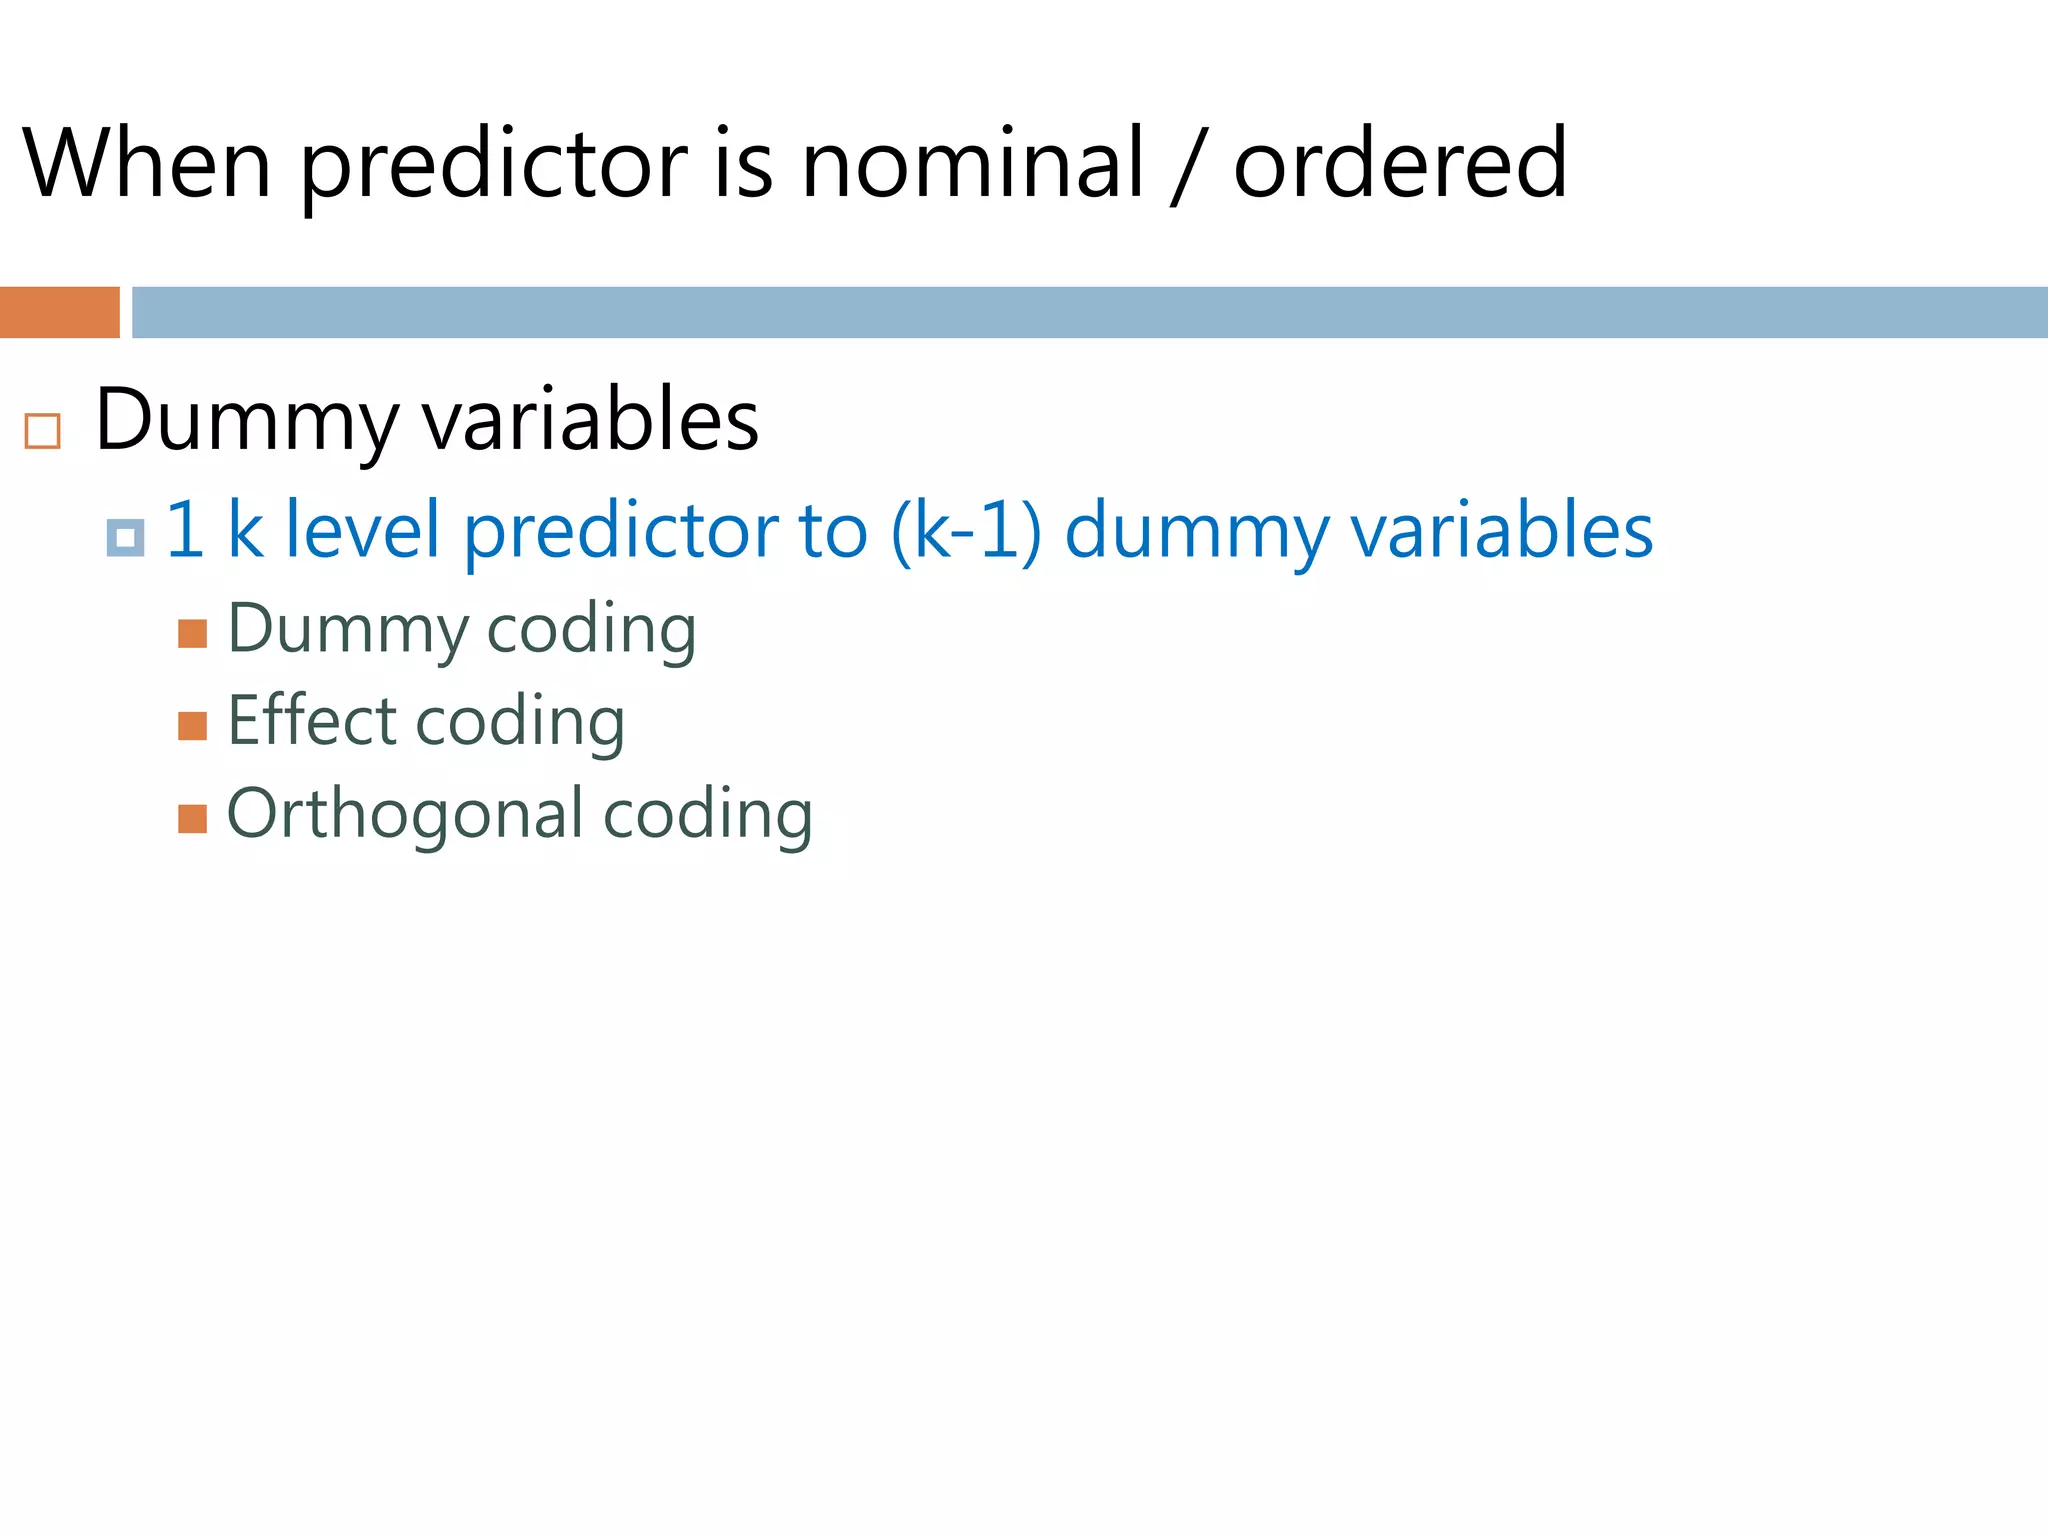Click the word 'nominal' in the slide title
Image resolution: width=2048 pixels, height=1536 pixels.
[x=972, y=163]
